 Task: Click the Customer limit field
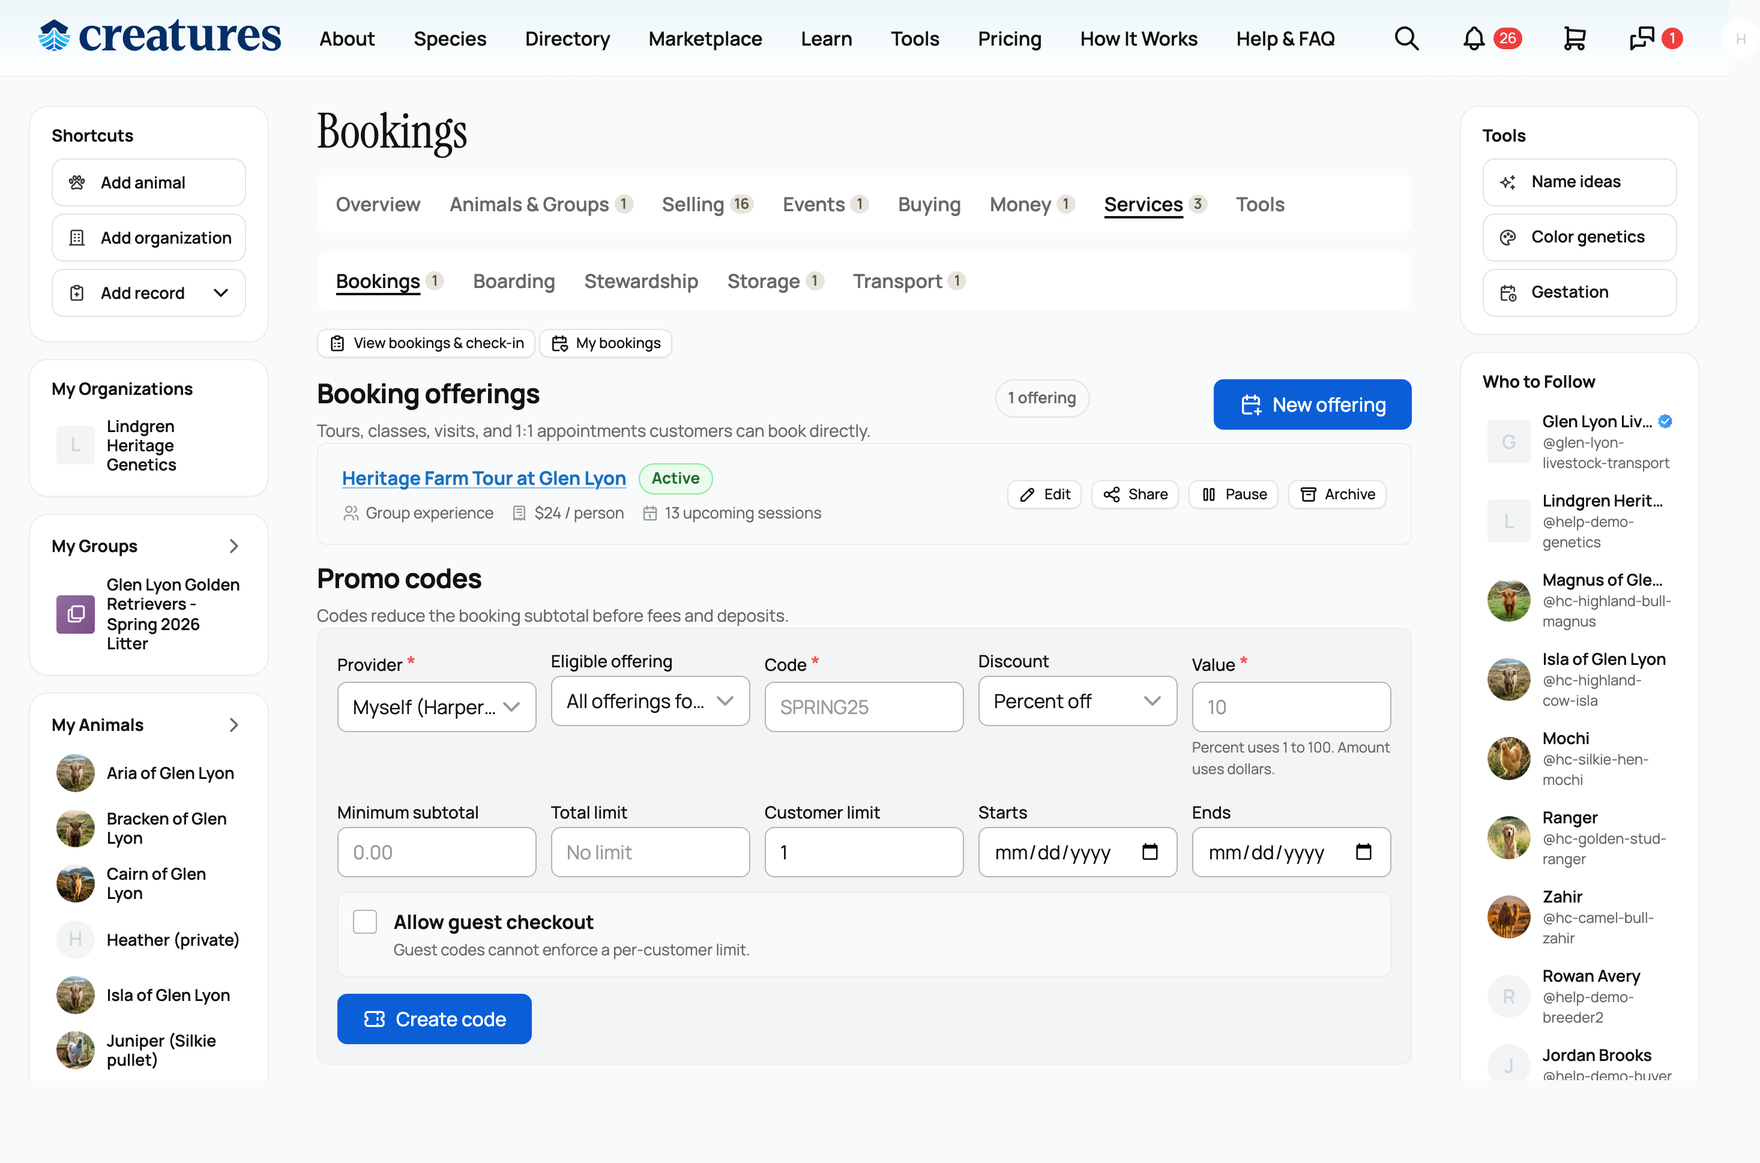click(864, 852)
